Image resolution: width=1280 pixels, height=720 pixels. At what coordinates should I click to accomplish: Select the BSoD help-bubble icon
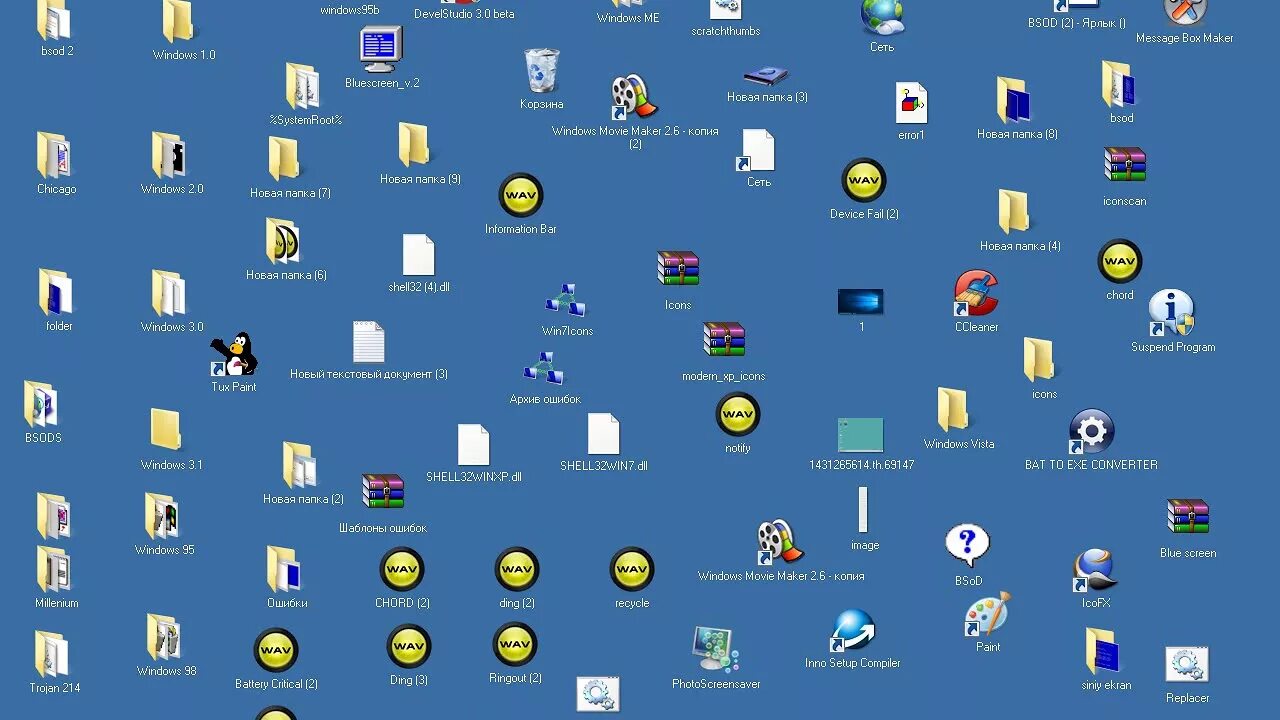(x=967, y=547)
